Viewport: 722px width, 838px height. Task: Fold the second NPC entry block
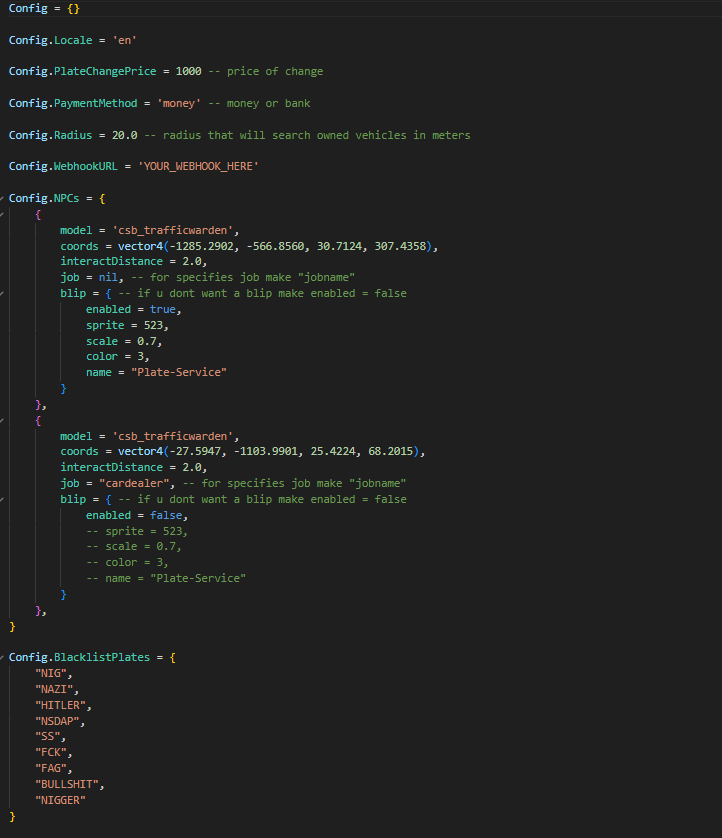coord(3,421)
